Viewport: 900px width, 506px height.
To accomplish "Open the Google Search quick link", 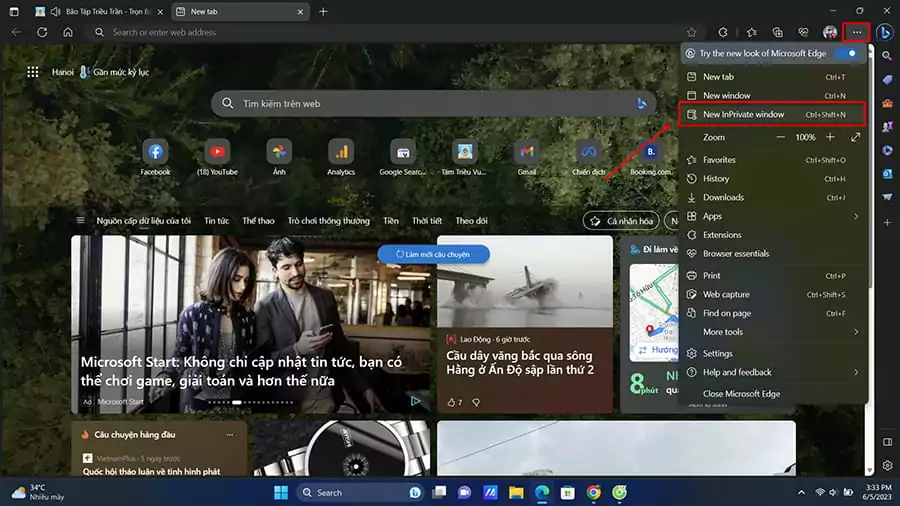I will 403,157.
